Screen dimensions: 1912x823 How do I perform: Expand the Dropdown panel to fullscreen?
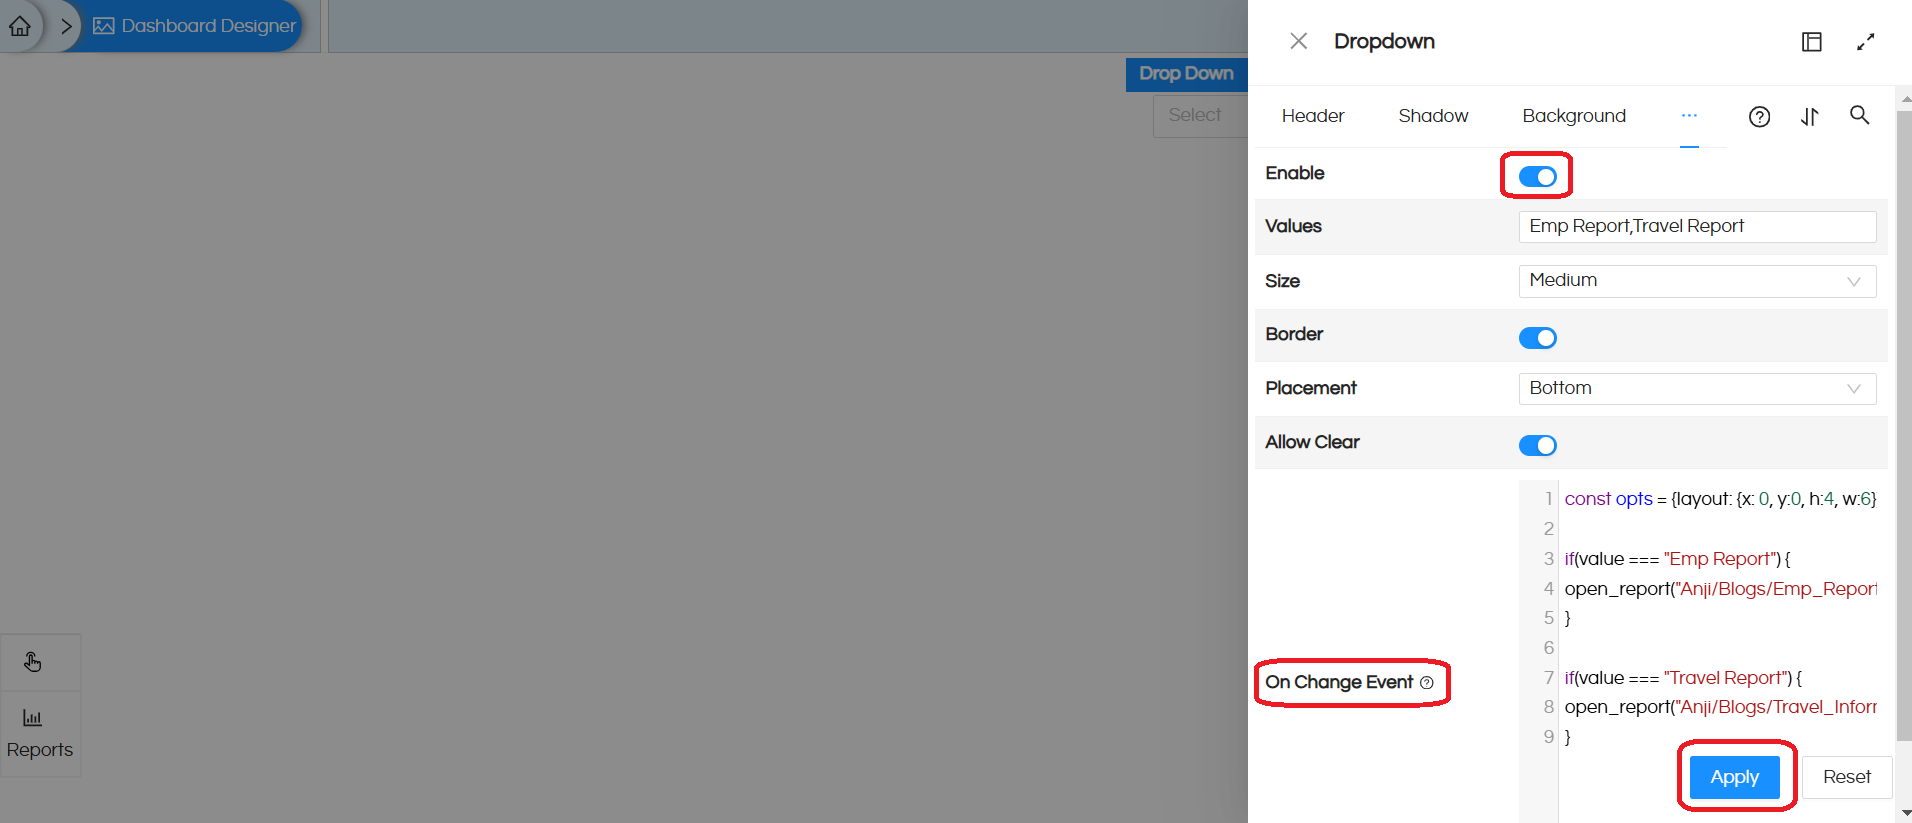[x=1865, y=42]
